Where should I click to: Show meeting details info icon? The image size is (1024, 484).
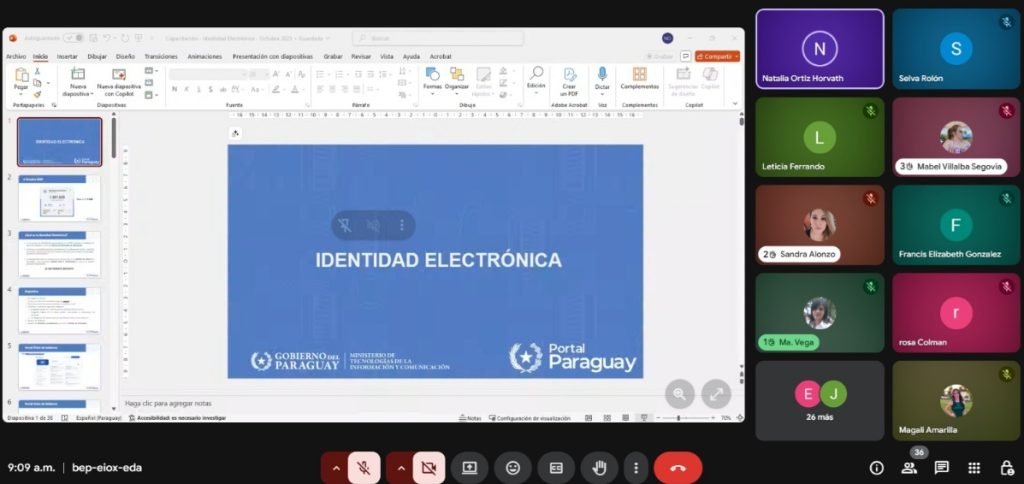pyautogui.click(x=877, y=467)
